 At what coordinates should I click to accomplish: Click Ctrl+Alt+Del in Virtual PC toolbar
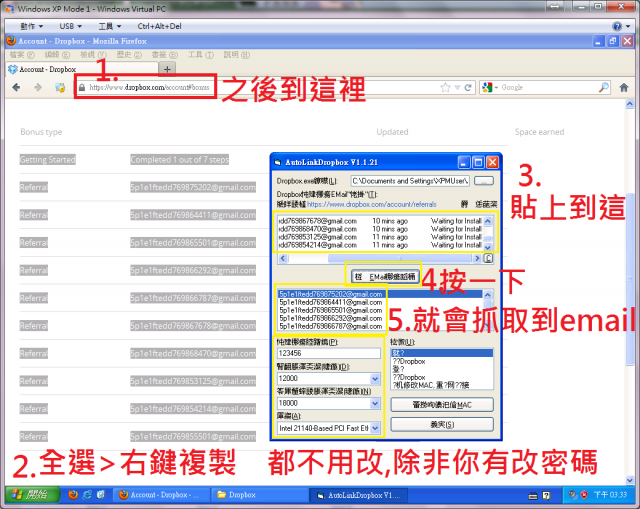click(x=160, y=27)
